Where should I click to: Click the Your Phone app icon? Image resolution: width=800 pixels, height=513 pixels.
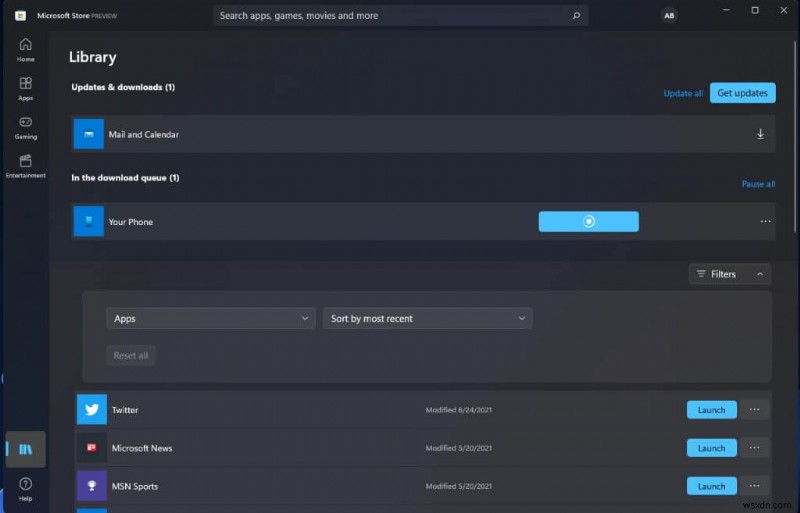pos(89,222)
